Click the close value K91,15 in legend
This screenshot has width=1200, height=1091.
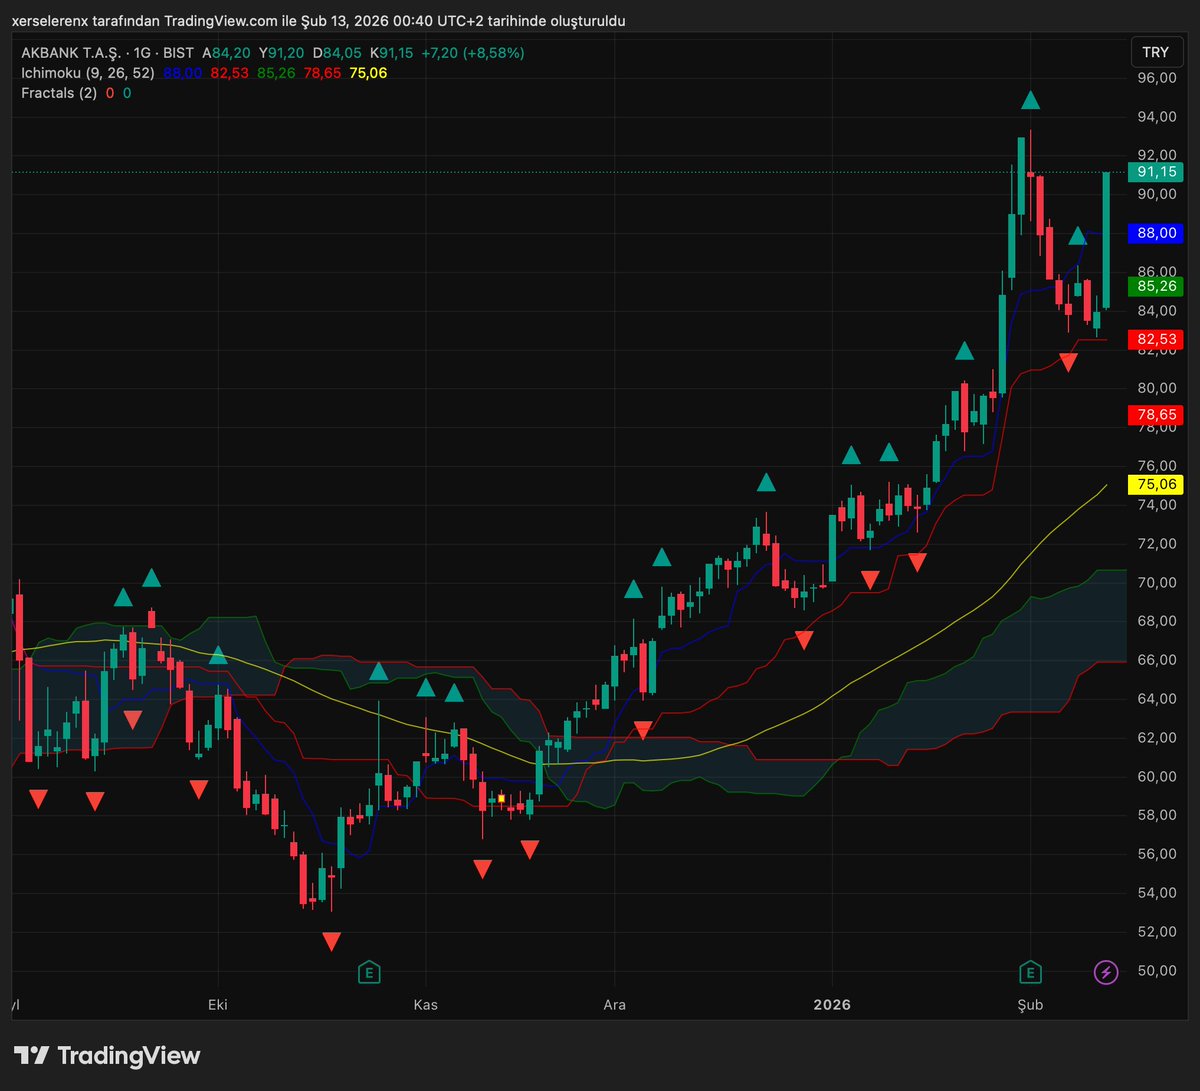tap(392, 53)
